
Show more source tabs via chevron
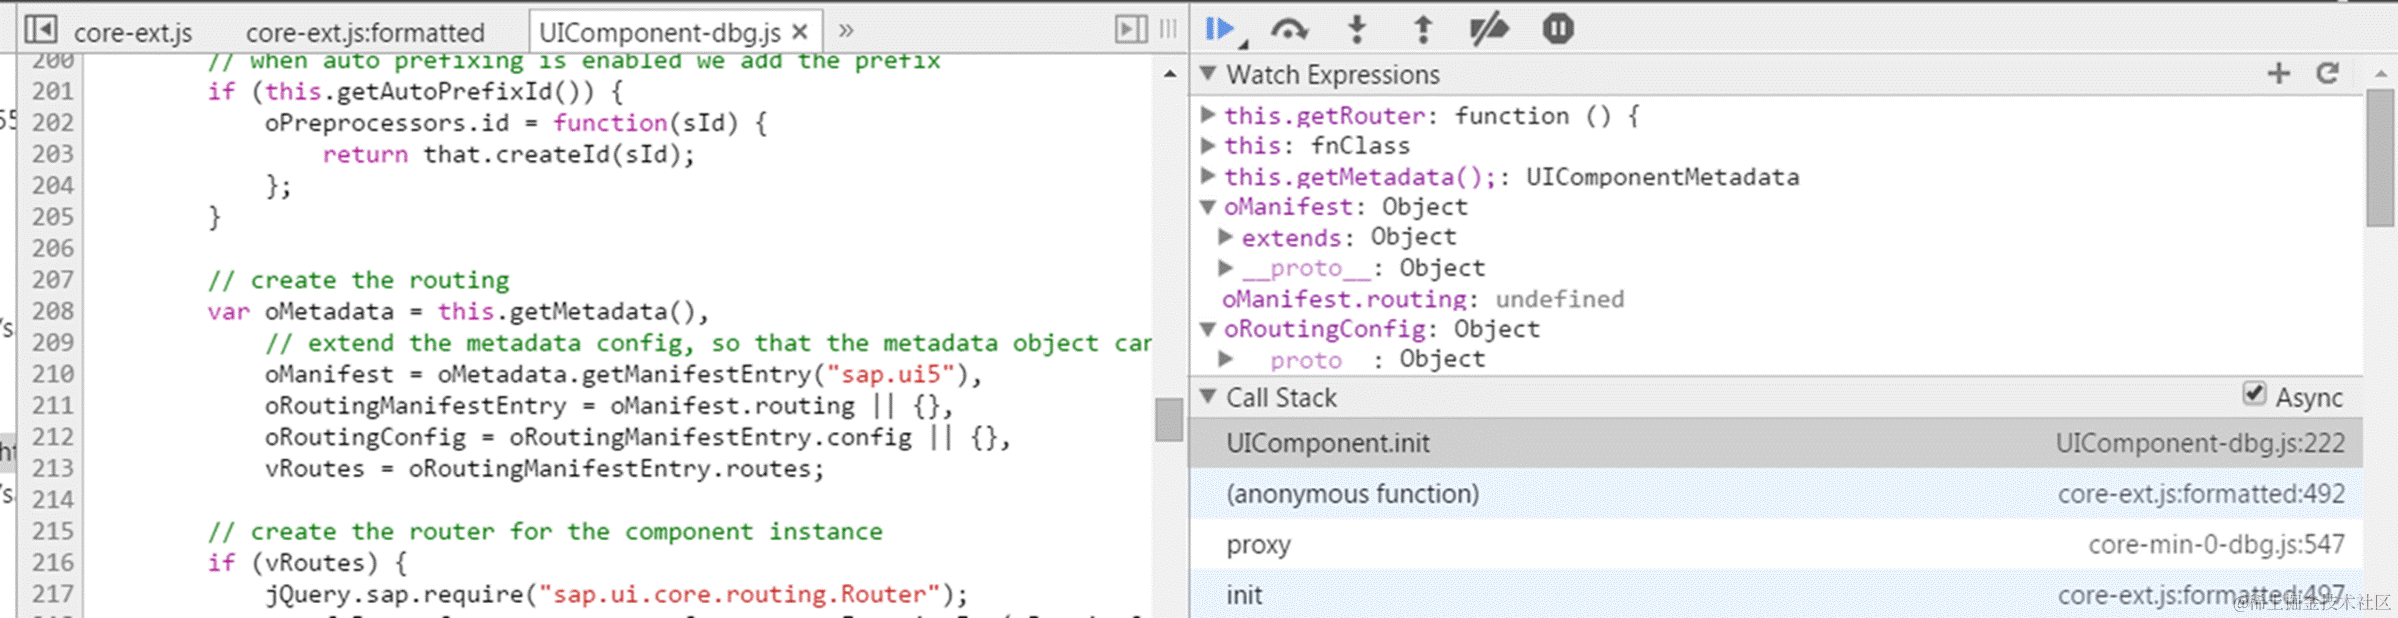coord(846,30)
